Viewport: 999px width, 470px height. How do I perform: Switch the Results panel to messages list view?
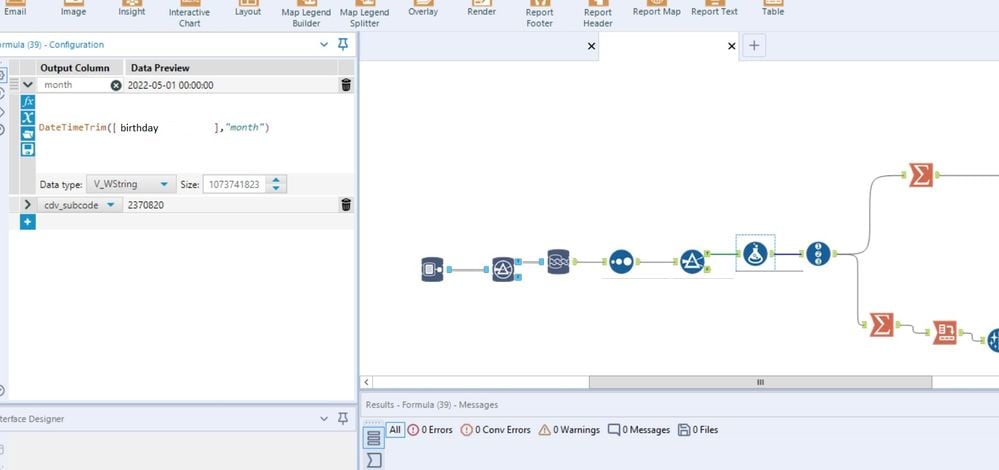[x=374, y=438]
